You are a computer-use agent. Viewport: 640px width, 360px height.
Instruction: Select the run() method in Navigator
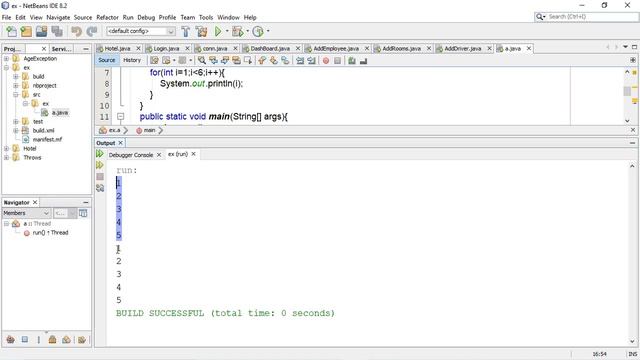pyautogui.click(x=50, y=233)
